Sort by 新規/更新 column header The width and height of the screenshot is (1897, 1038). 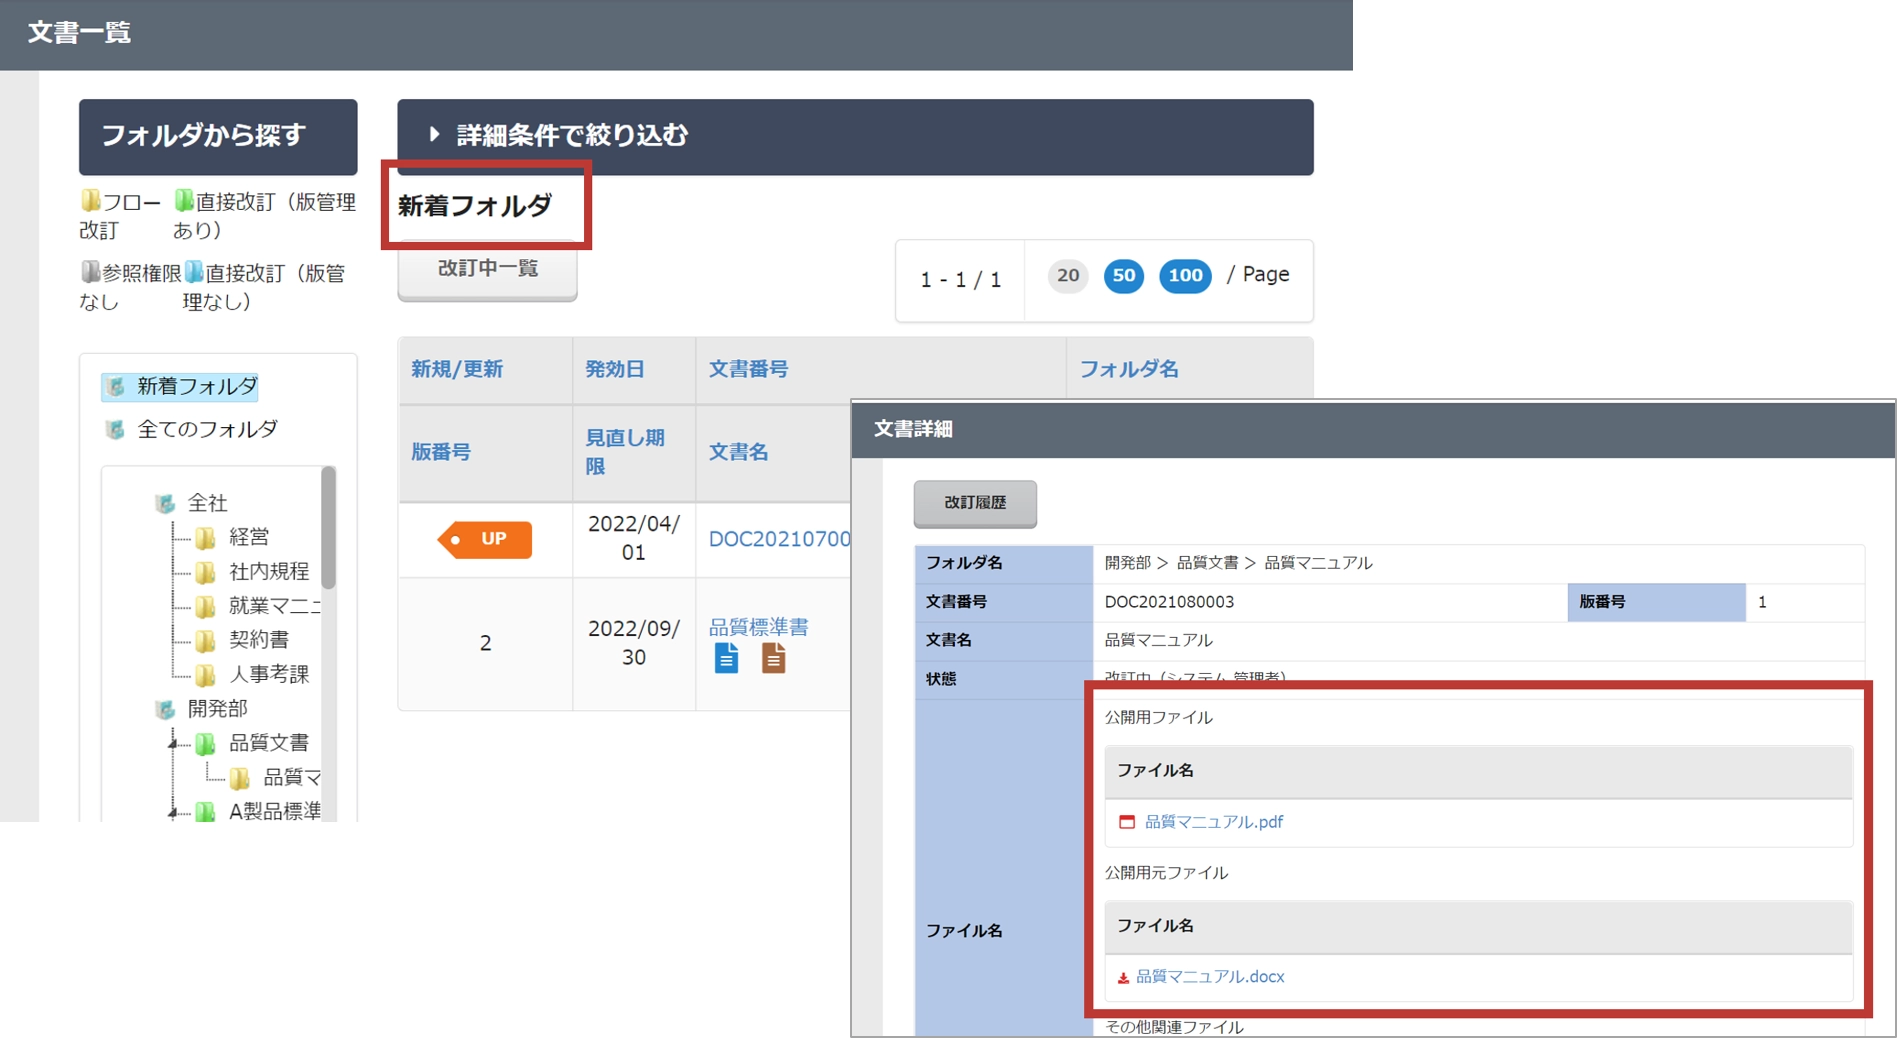457,369
